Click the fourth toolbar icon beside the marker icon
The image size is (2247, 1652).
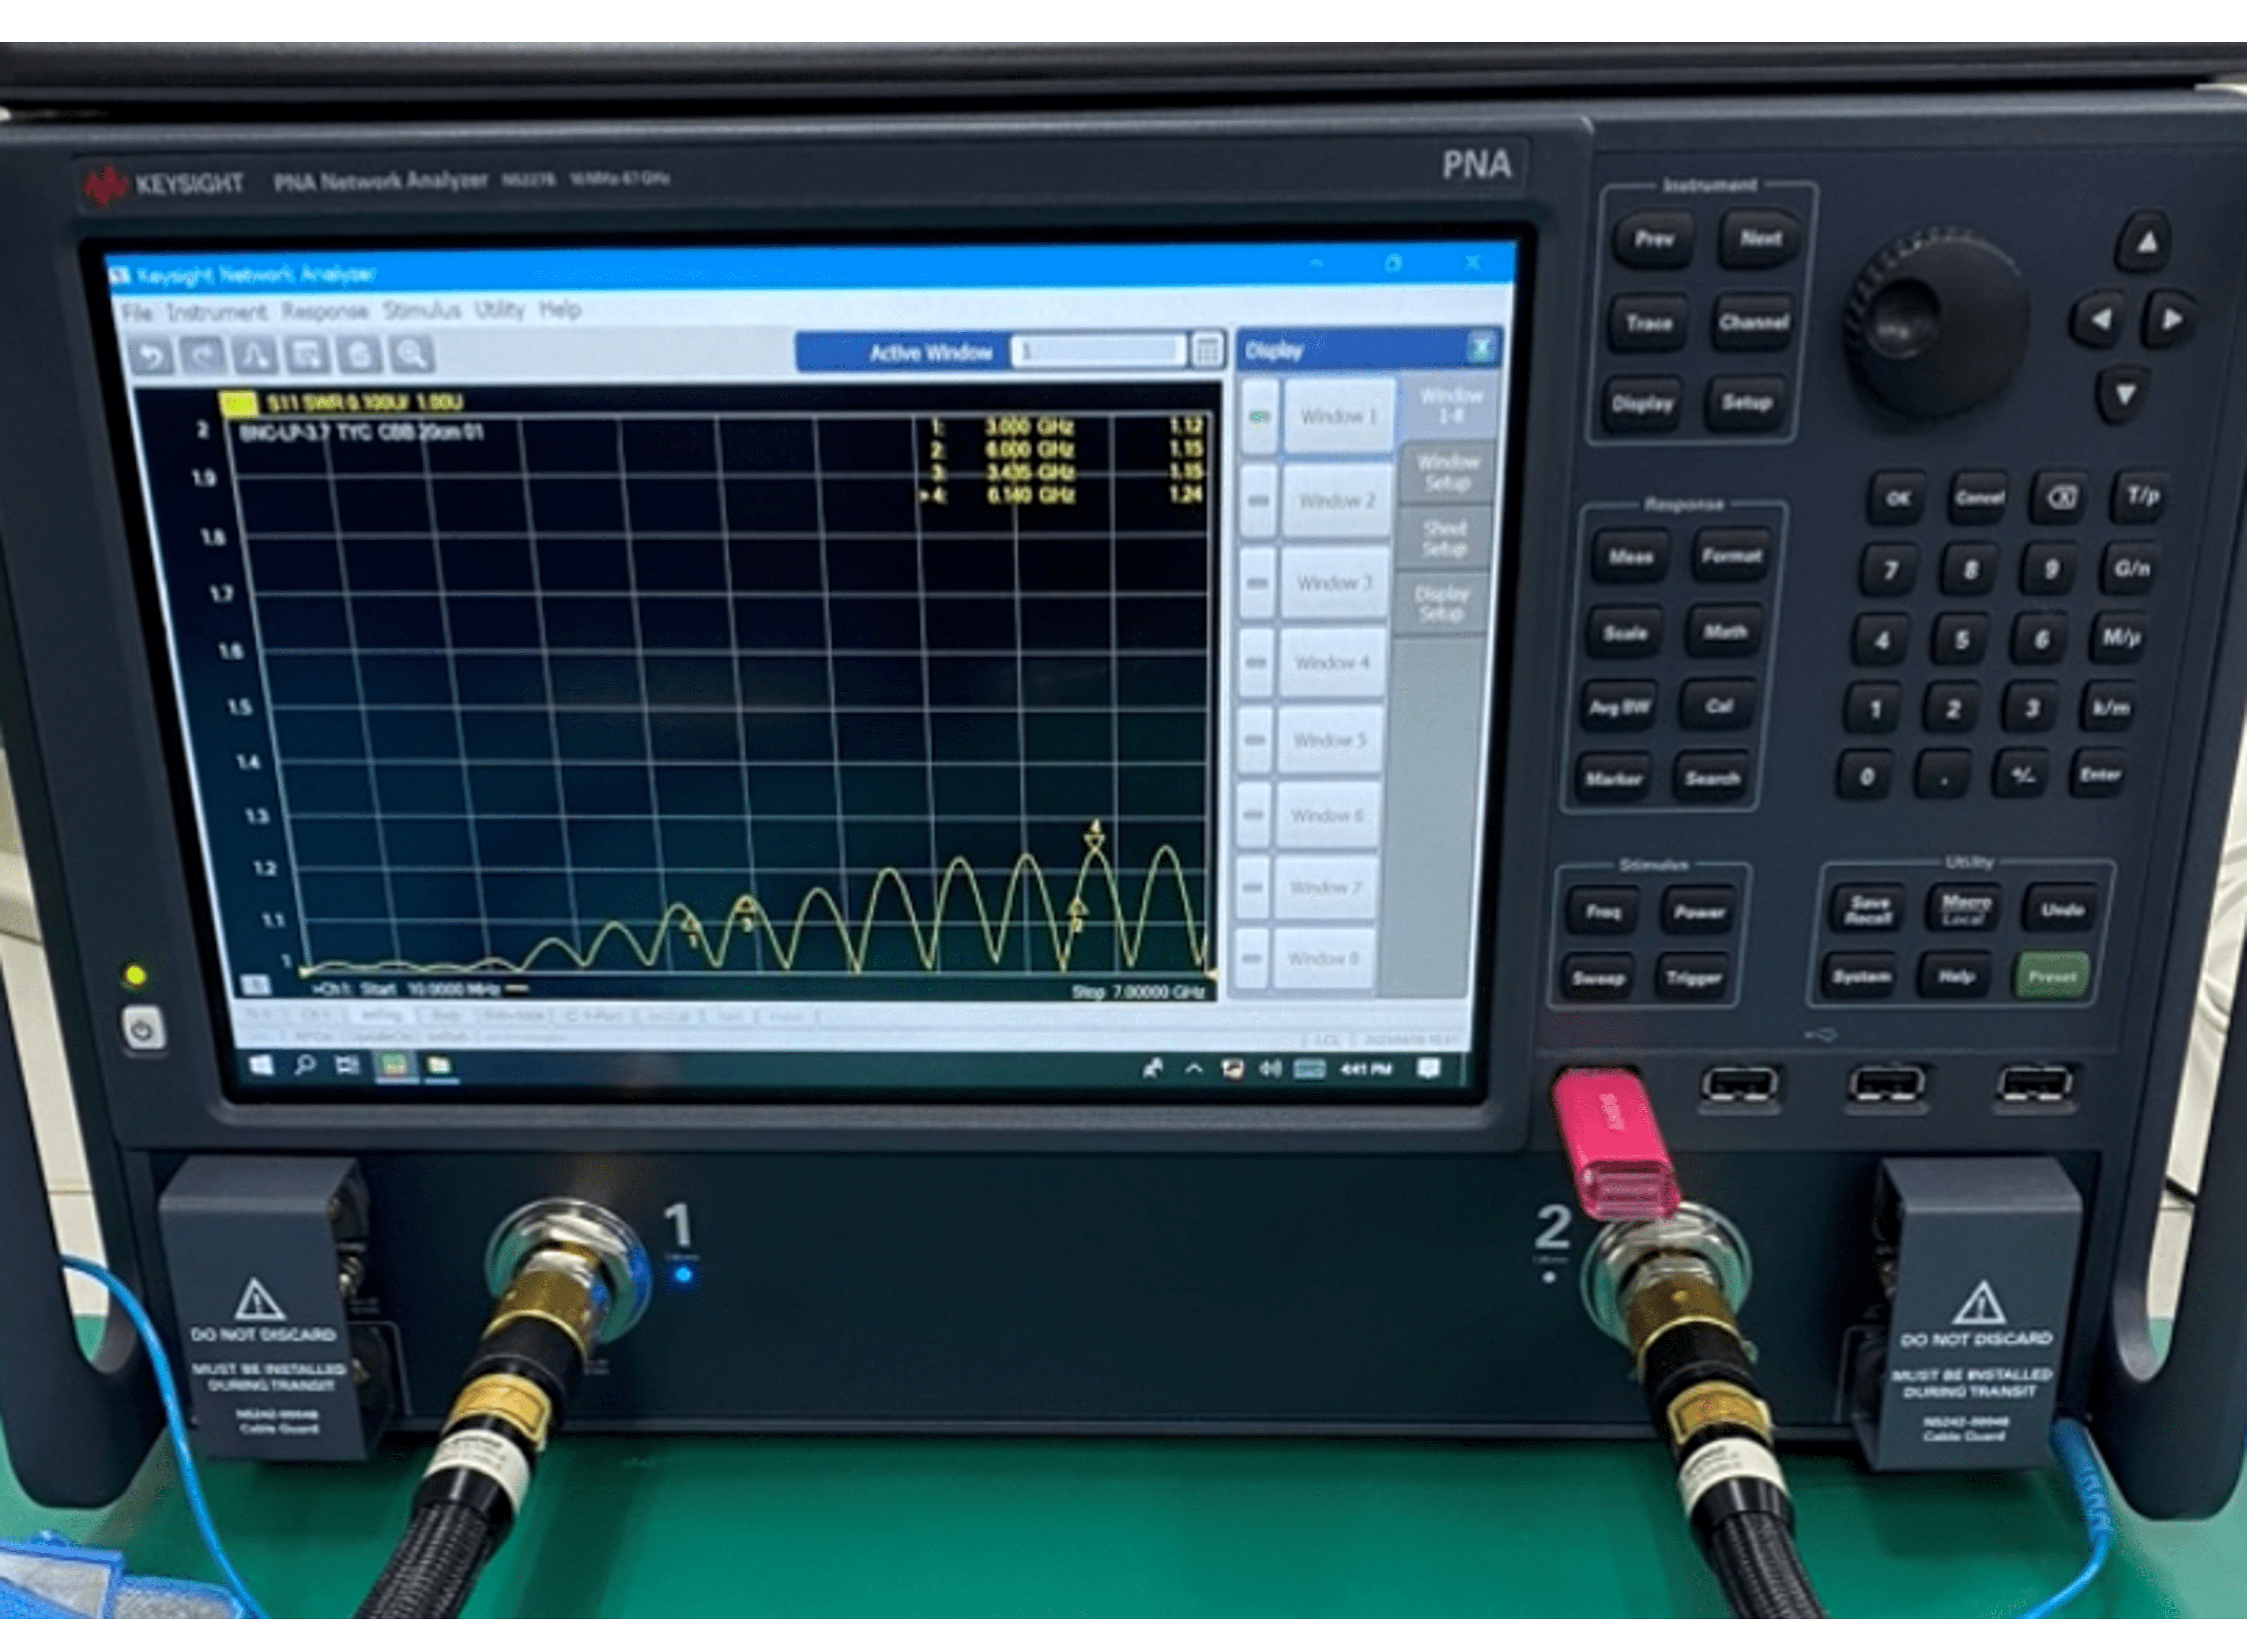coord(307,356)
